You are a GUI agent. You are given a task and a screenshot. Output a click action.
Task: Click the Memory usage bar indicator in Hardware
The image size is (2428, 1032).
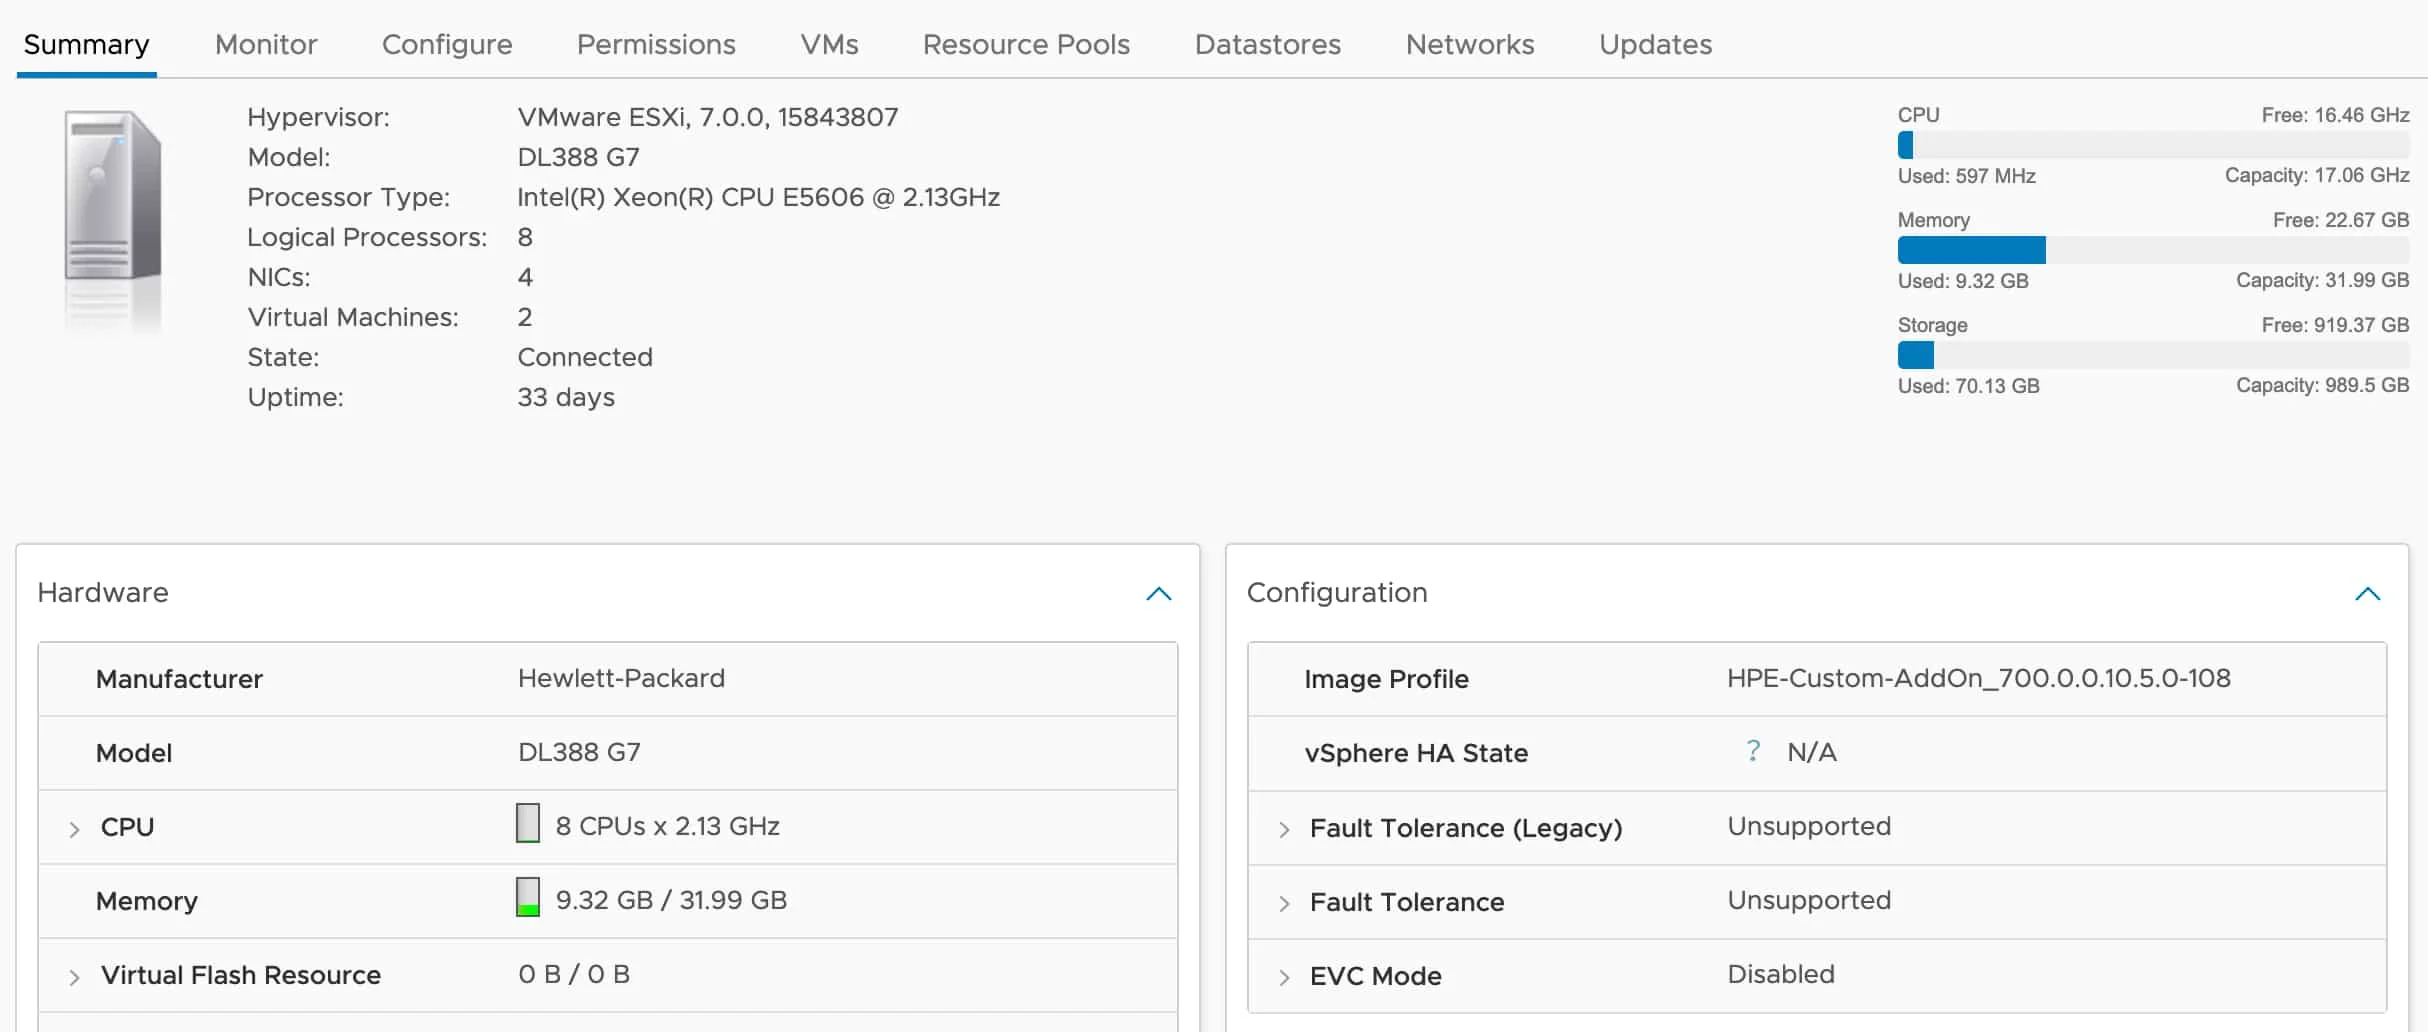point(528,898)
